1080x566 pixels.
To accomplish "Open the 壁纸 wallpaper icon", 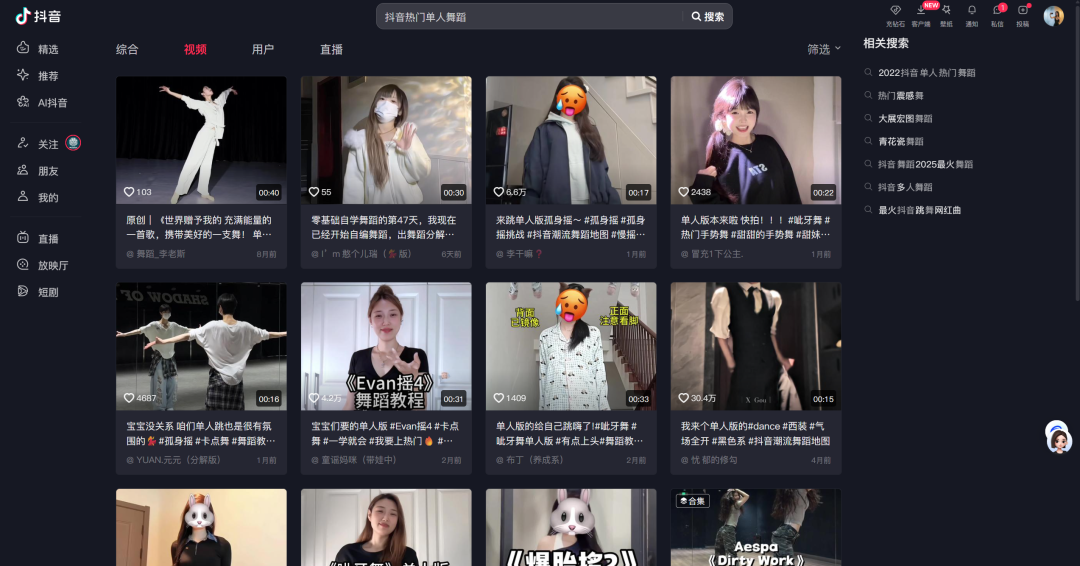I will 946,11.
